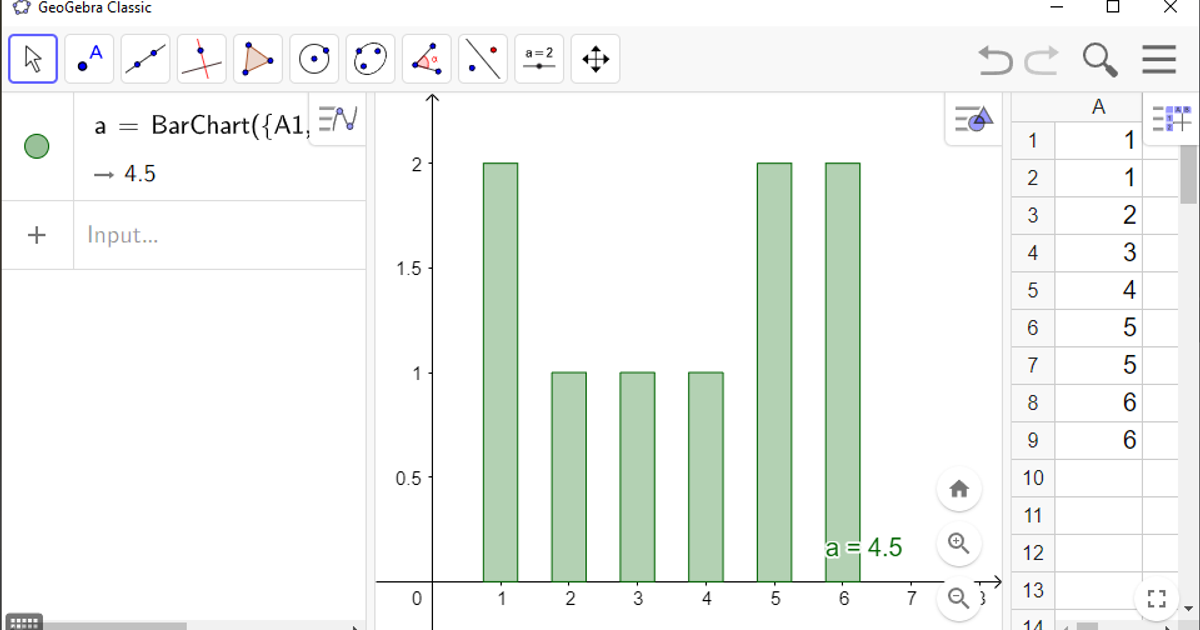Image resolution: width=1200 pixels, height=630 pixels.
Task: Expand spreadsheet to fullscreen
Action: coord(1157,598)
